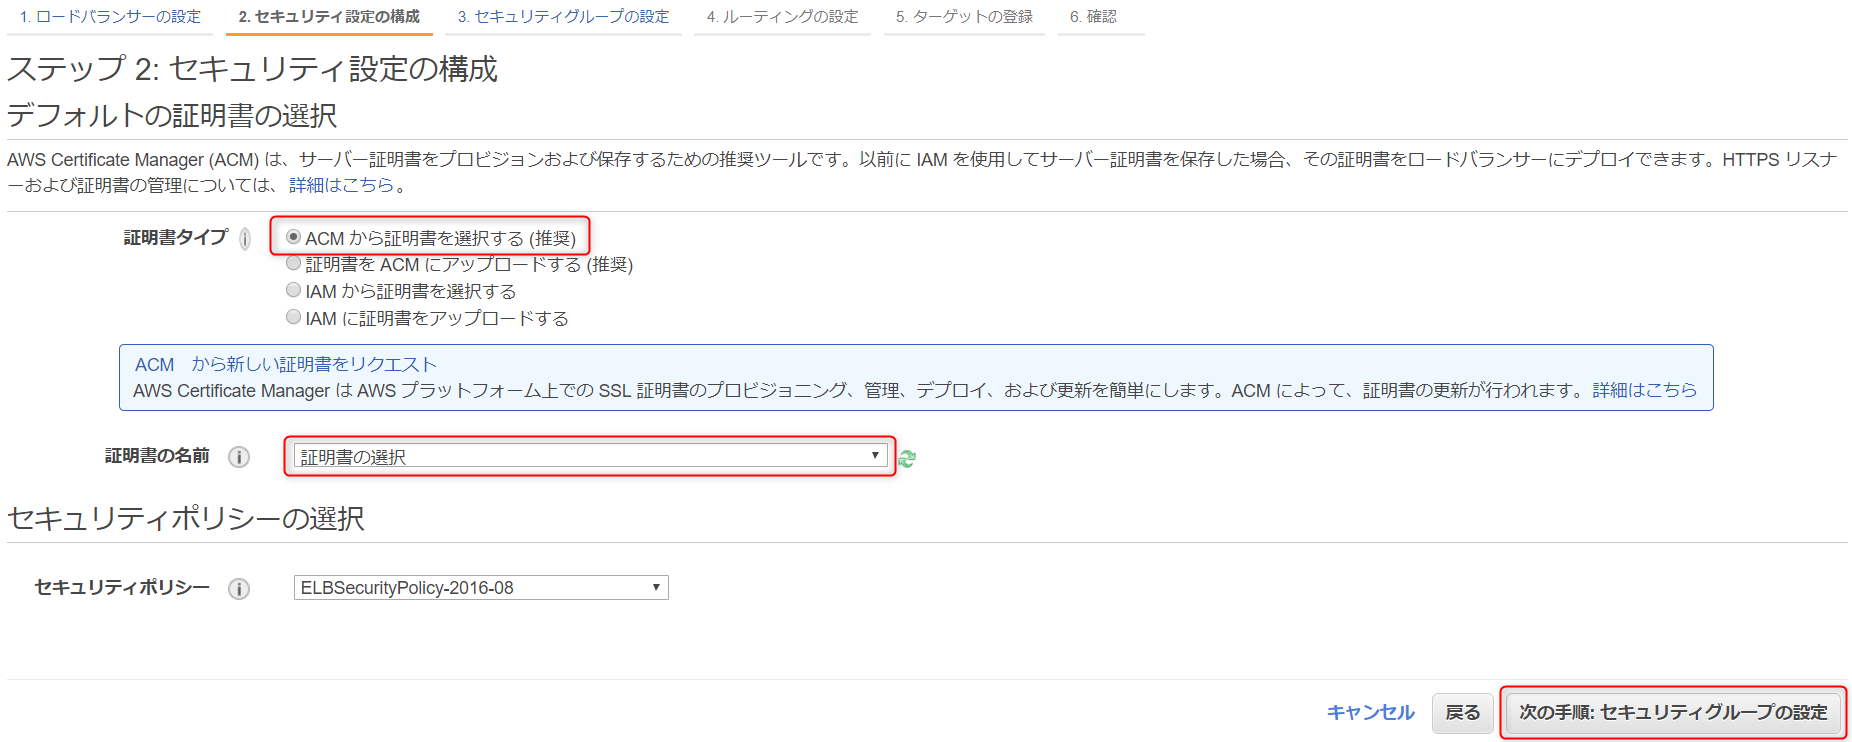The image size is (1852, 742).
Task: Click the デフォルトの証明書の選択 heading
Action: coord(172,116)
